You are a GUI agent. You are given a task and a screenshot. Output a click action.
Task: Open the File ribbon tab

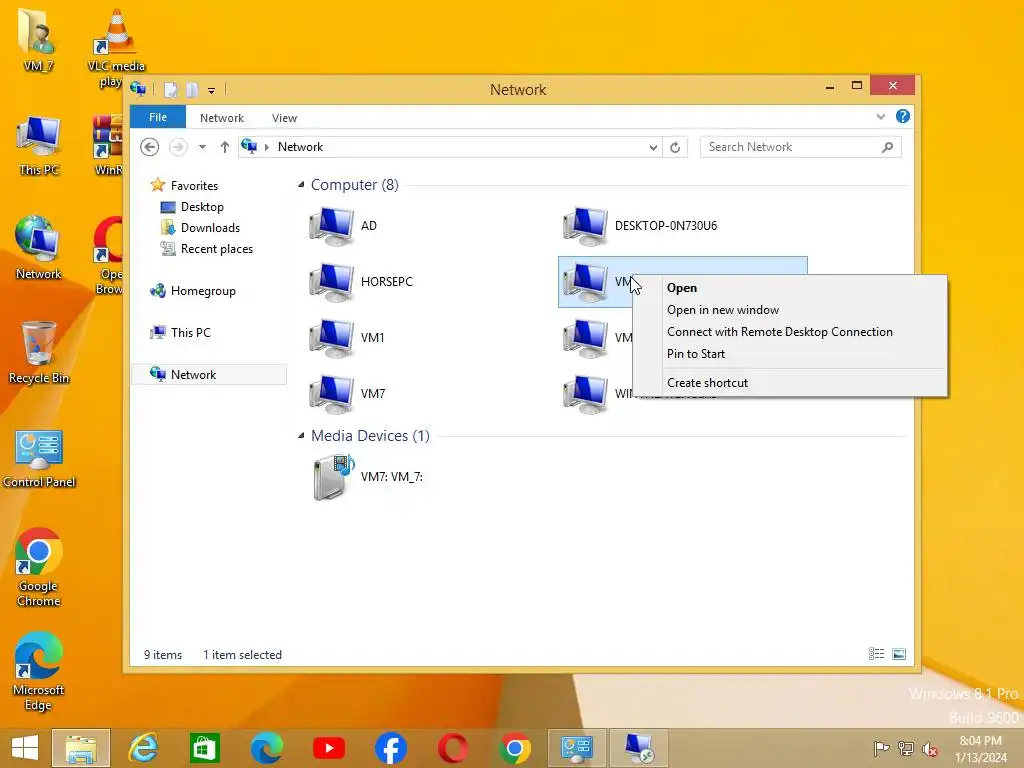(x=158, y=117)
